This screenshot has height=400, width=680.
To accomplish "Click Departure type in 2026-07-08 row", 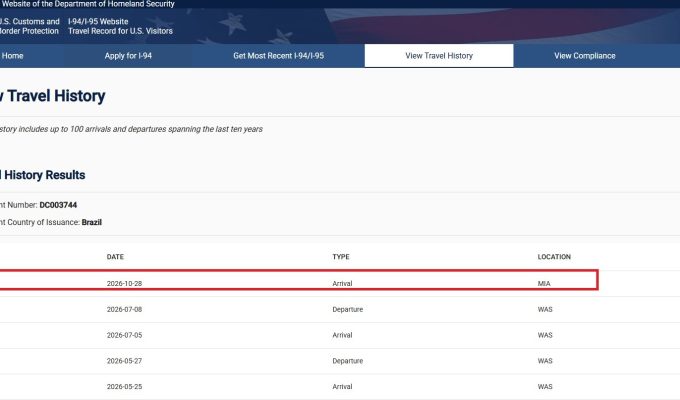I will pos(347,309).
